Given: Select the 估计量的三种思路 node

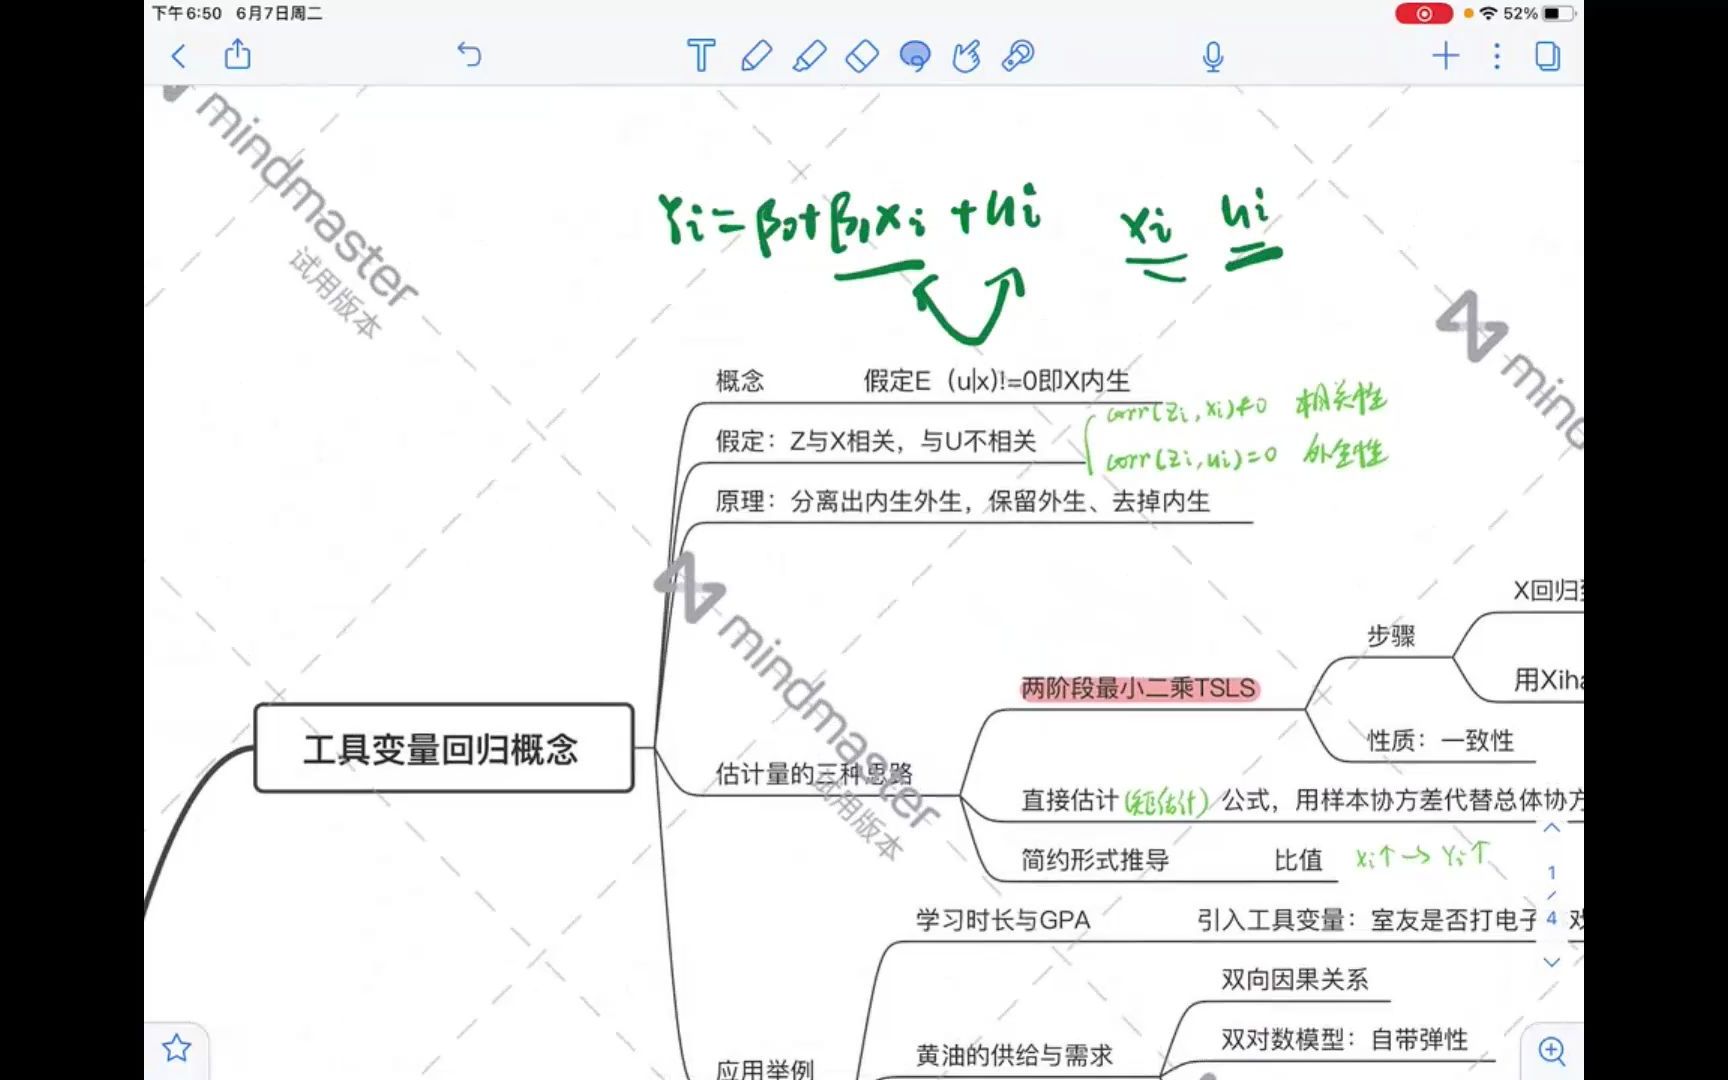Looking at the screenshot, I should 814,774.
